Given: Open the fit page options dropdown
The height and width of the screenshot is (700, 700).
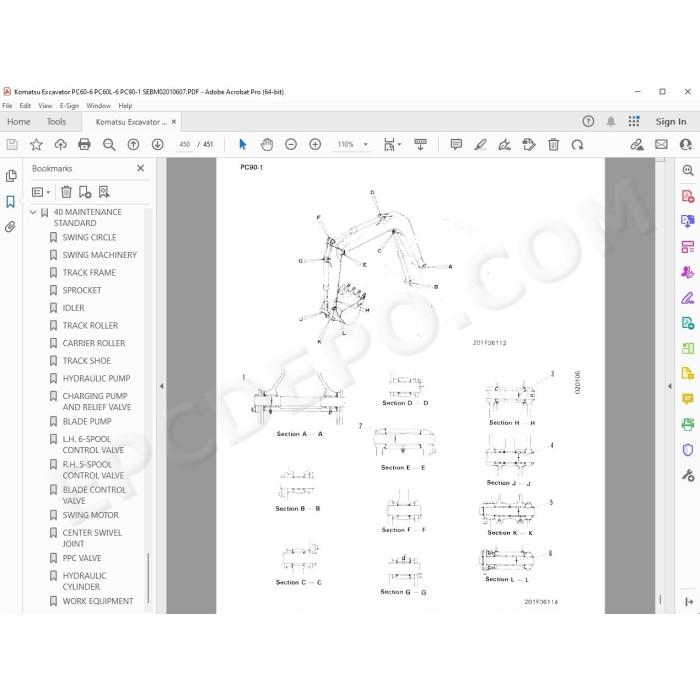Looking at the screenshot, I should (392, 145).
